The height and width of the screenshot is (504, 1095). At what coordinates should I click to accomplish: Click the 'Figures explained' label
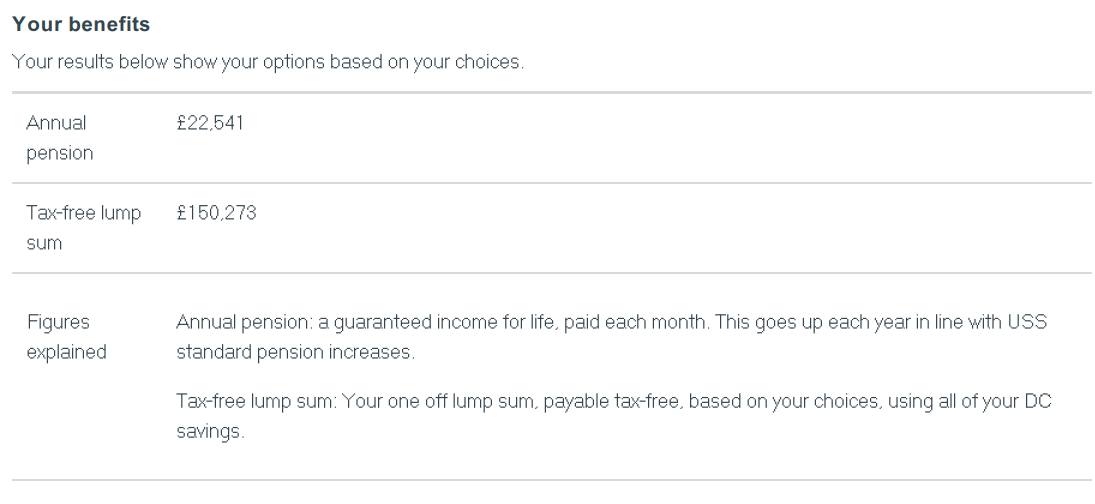point(66,337)
